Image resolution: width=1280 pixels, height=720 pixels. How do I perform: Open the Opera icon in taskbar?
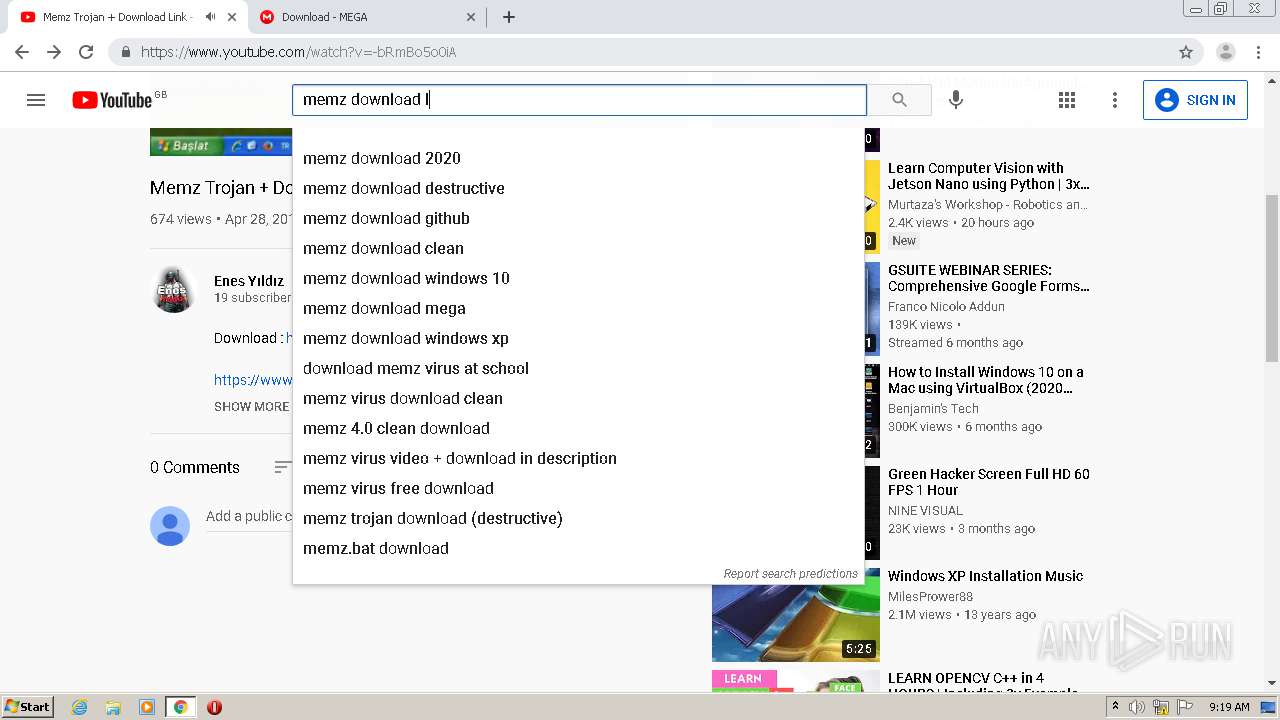tap(214, 707)
